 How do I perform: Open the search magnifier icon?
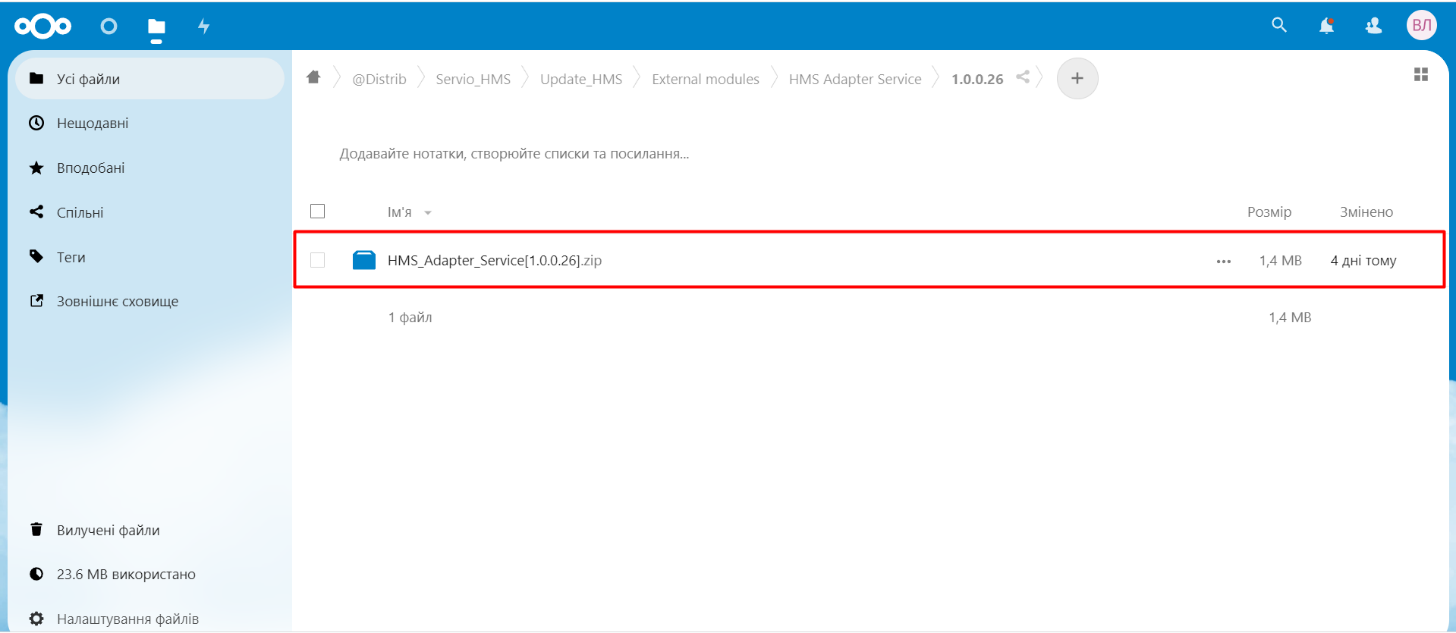(1278, 26)
